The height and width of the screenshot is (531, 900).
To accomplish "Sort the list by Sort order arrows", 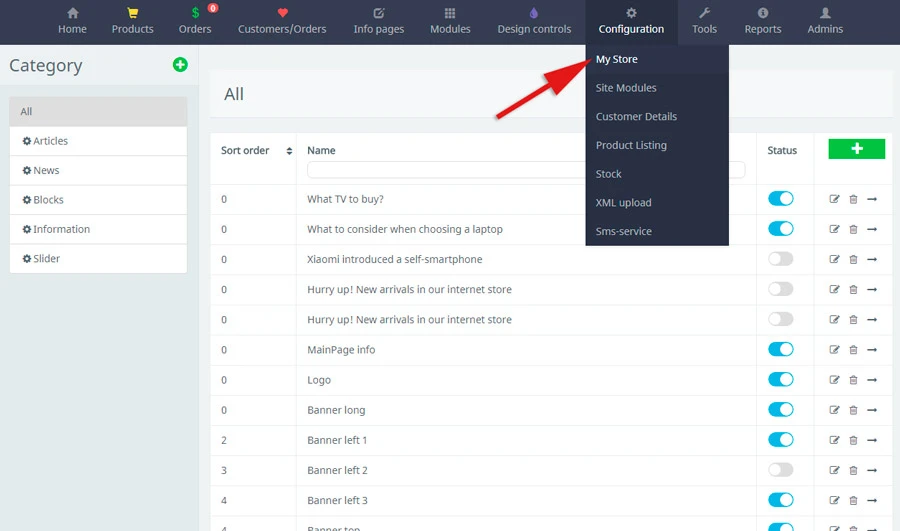I will (289, 151).
